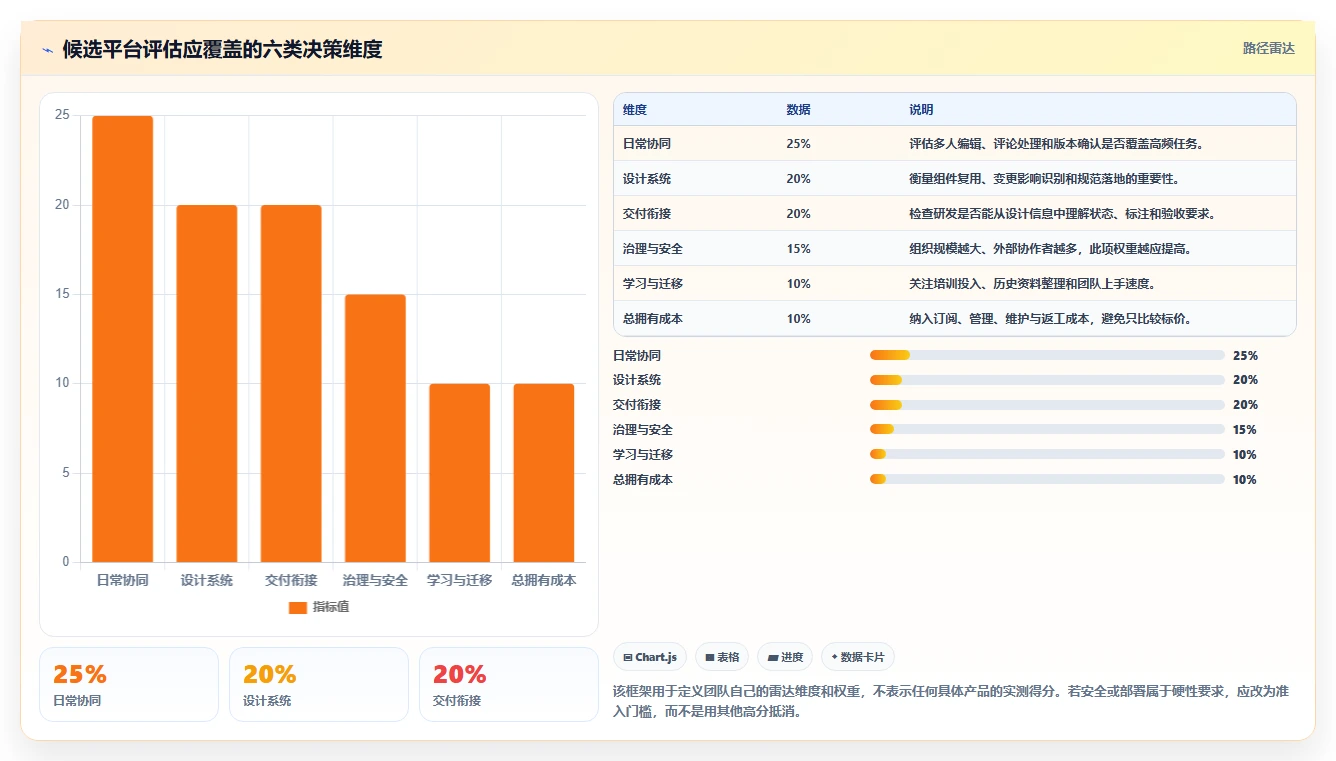Click description 关注培训投入 in the table
Screen dimensions: 1336x761
tap(1032, 284)
